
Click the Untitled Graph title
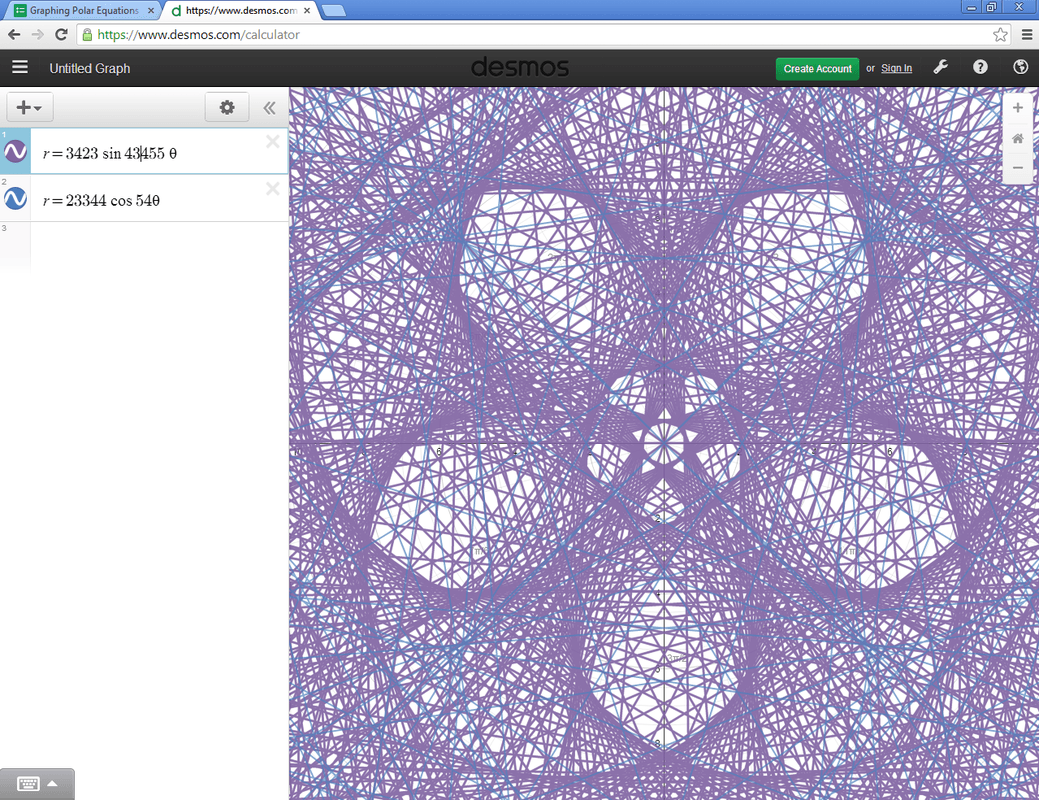89,68
